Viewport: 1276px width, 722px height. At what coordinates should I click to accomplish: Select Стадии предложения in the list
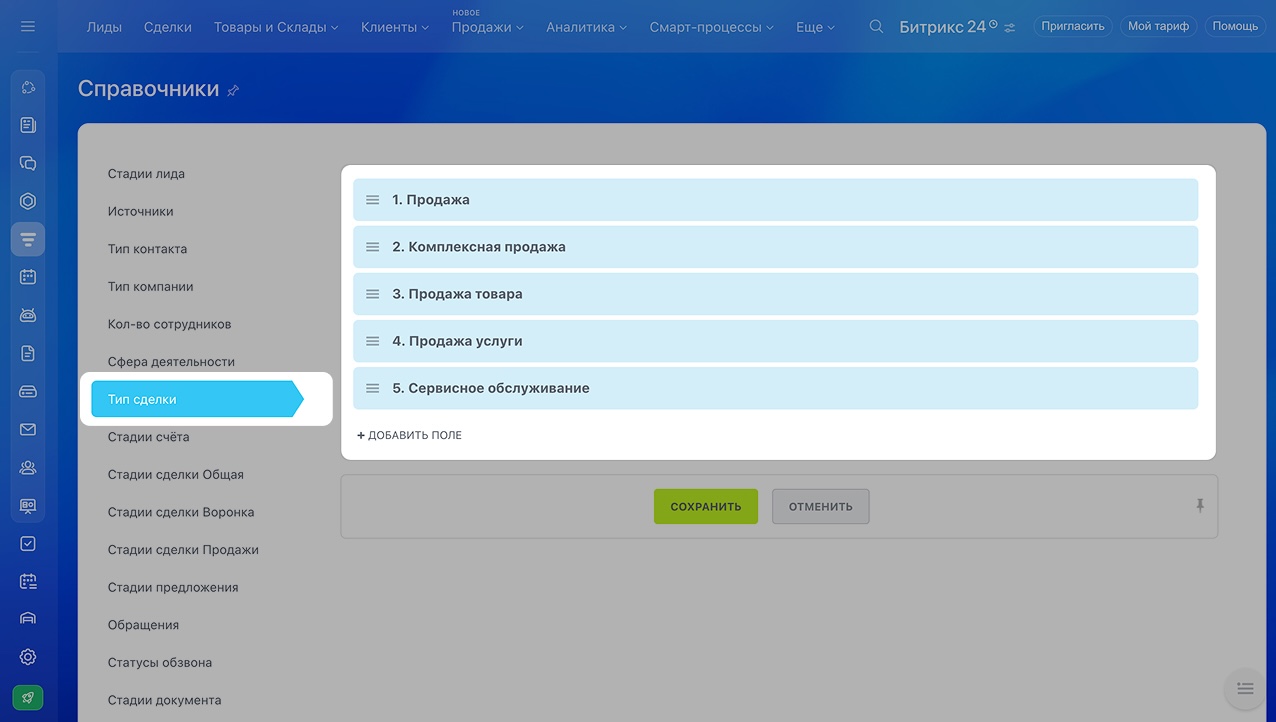point(173,587)
